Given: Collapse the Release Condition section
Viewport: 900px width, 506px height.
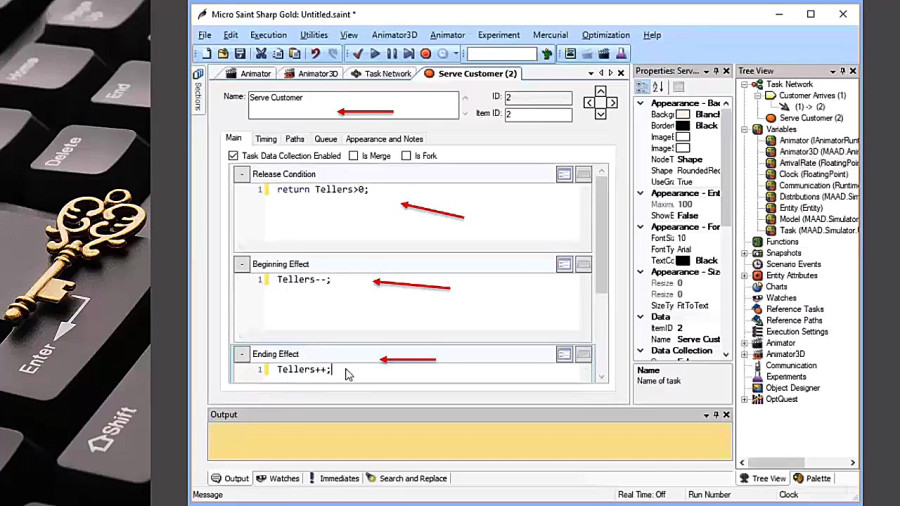Looking at the screenshot, I should pyautogui.click(x=242, y=174).
